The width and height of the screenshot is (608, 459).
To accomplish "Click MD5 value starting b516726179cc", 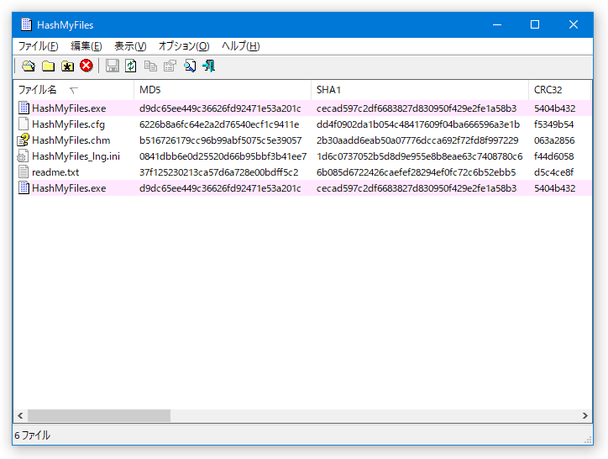I will pyautogui.click(x=220, y=140).
